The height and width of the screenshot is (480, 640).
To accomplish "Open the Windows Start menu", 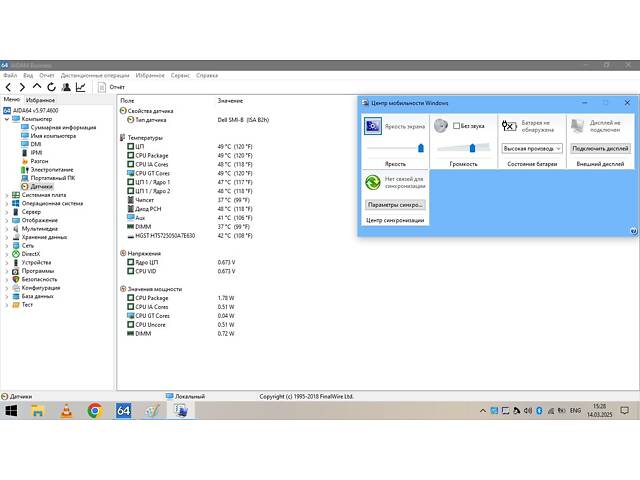I will pos(11,411).
